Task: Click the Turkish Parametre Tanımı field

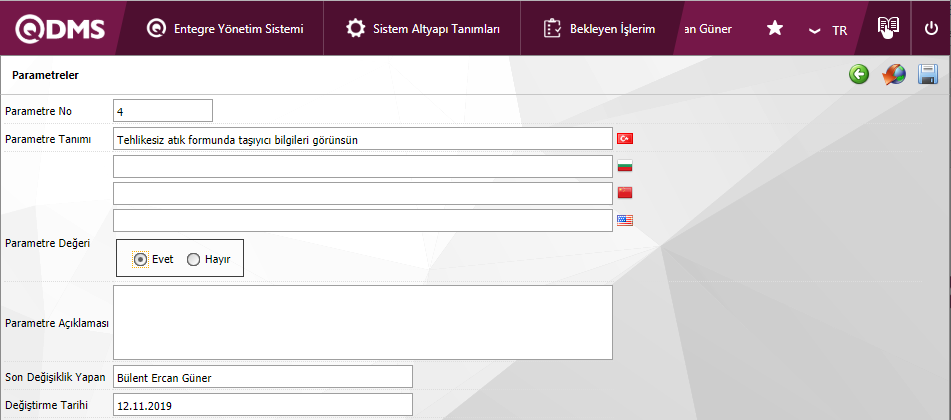Action: click(x=363, y=139)
